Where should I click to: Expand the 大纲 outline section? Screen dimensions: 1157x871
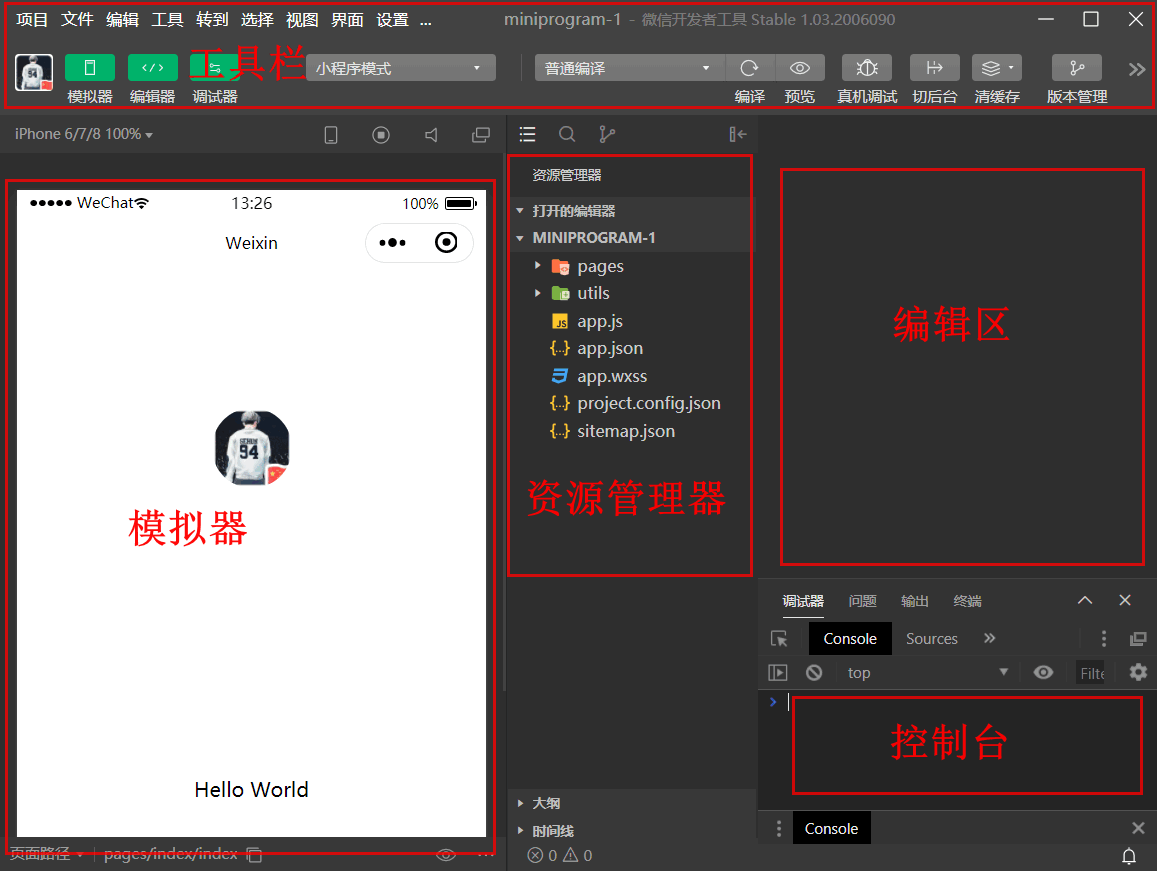tap(633, 803)
